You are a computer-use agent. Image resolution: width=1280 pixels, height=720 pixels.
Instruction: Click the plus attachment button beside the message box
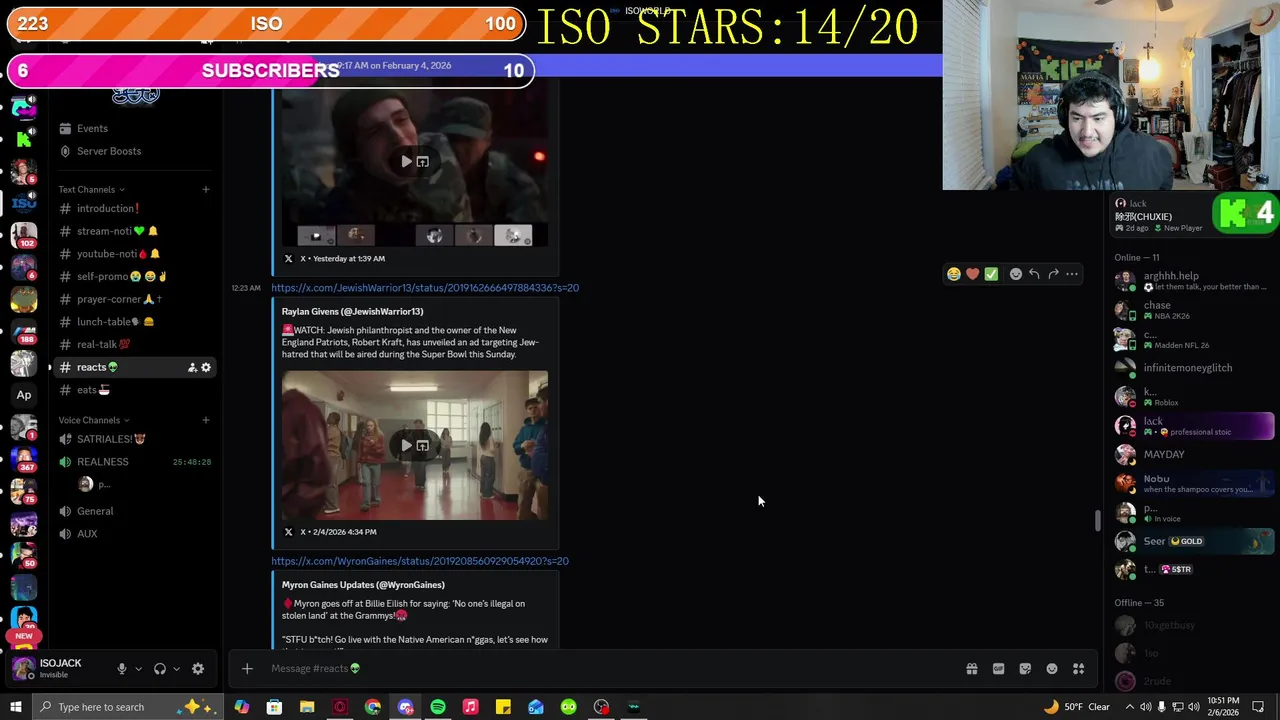(x=247, y=669)
